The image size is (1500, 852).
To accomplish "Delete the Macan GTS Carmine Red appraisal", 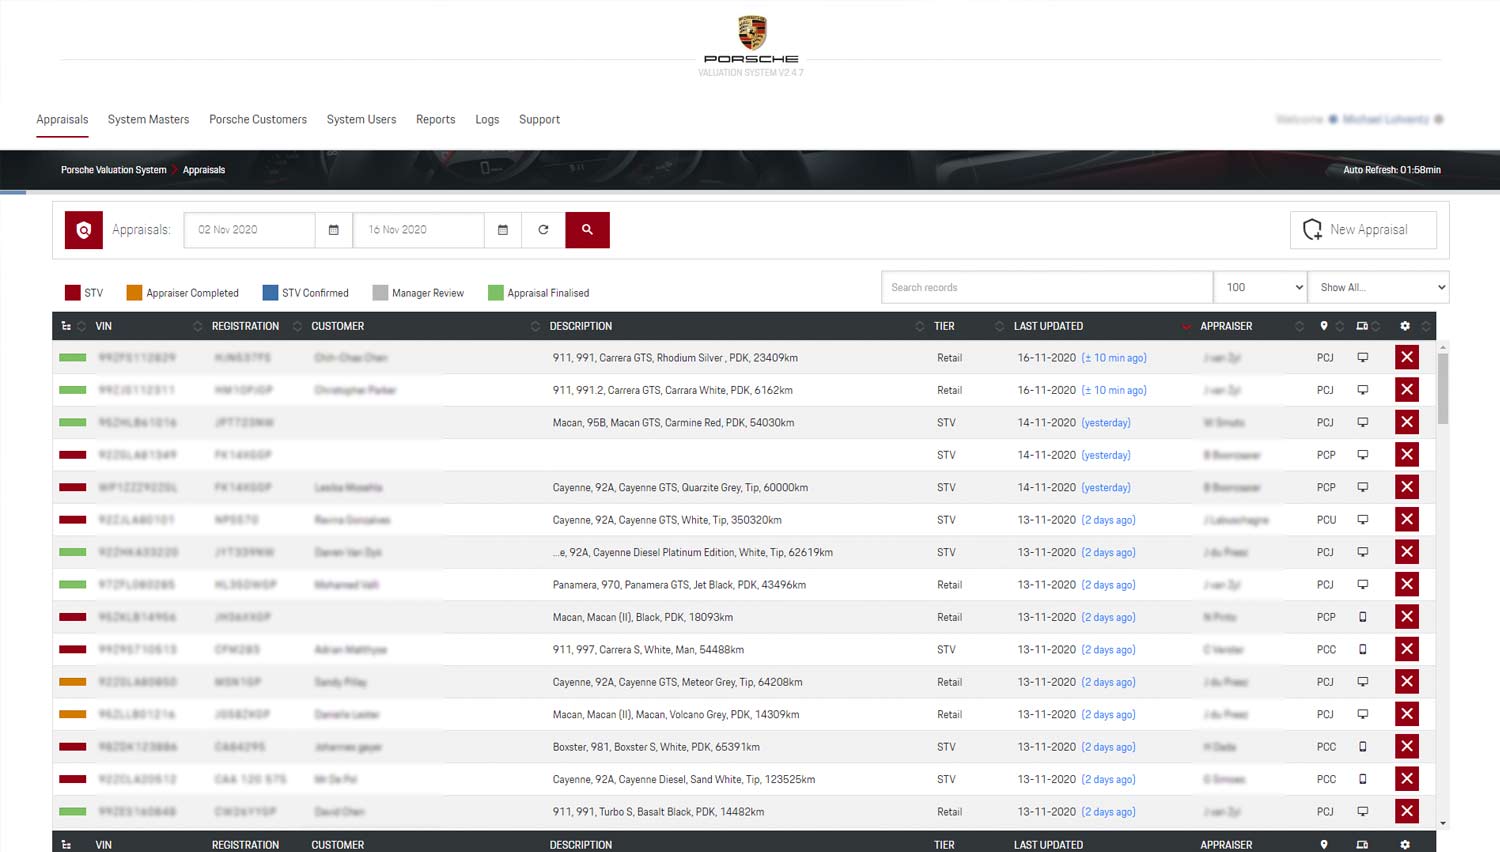I will 1407,422.
